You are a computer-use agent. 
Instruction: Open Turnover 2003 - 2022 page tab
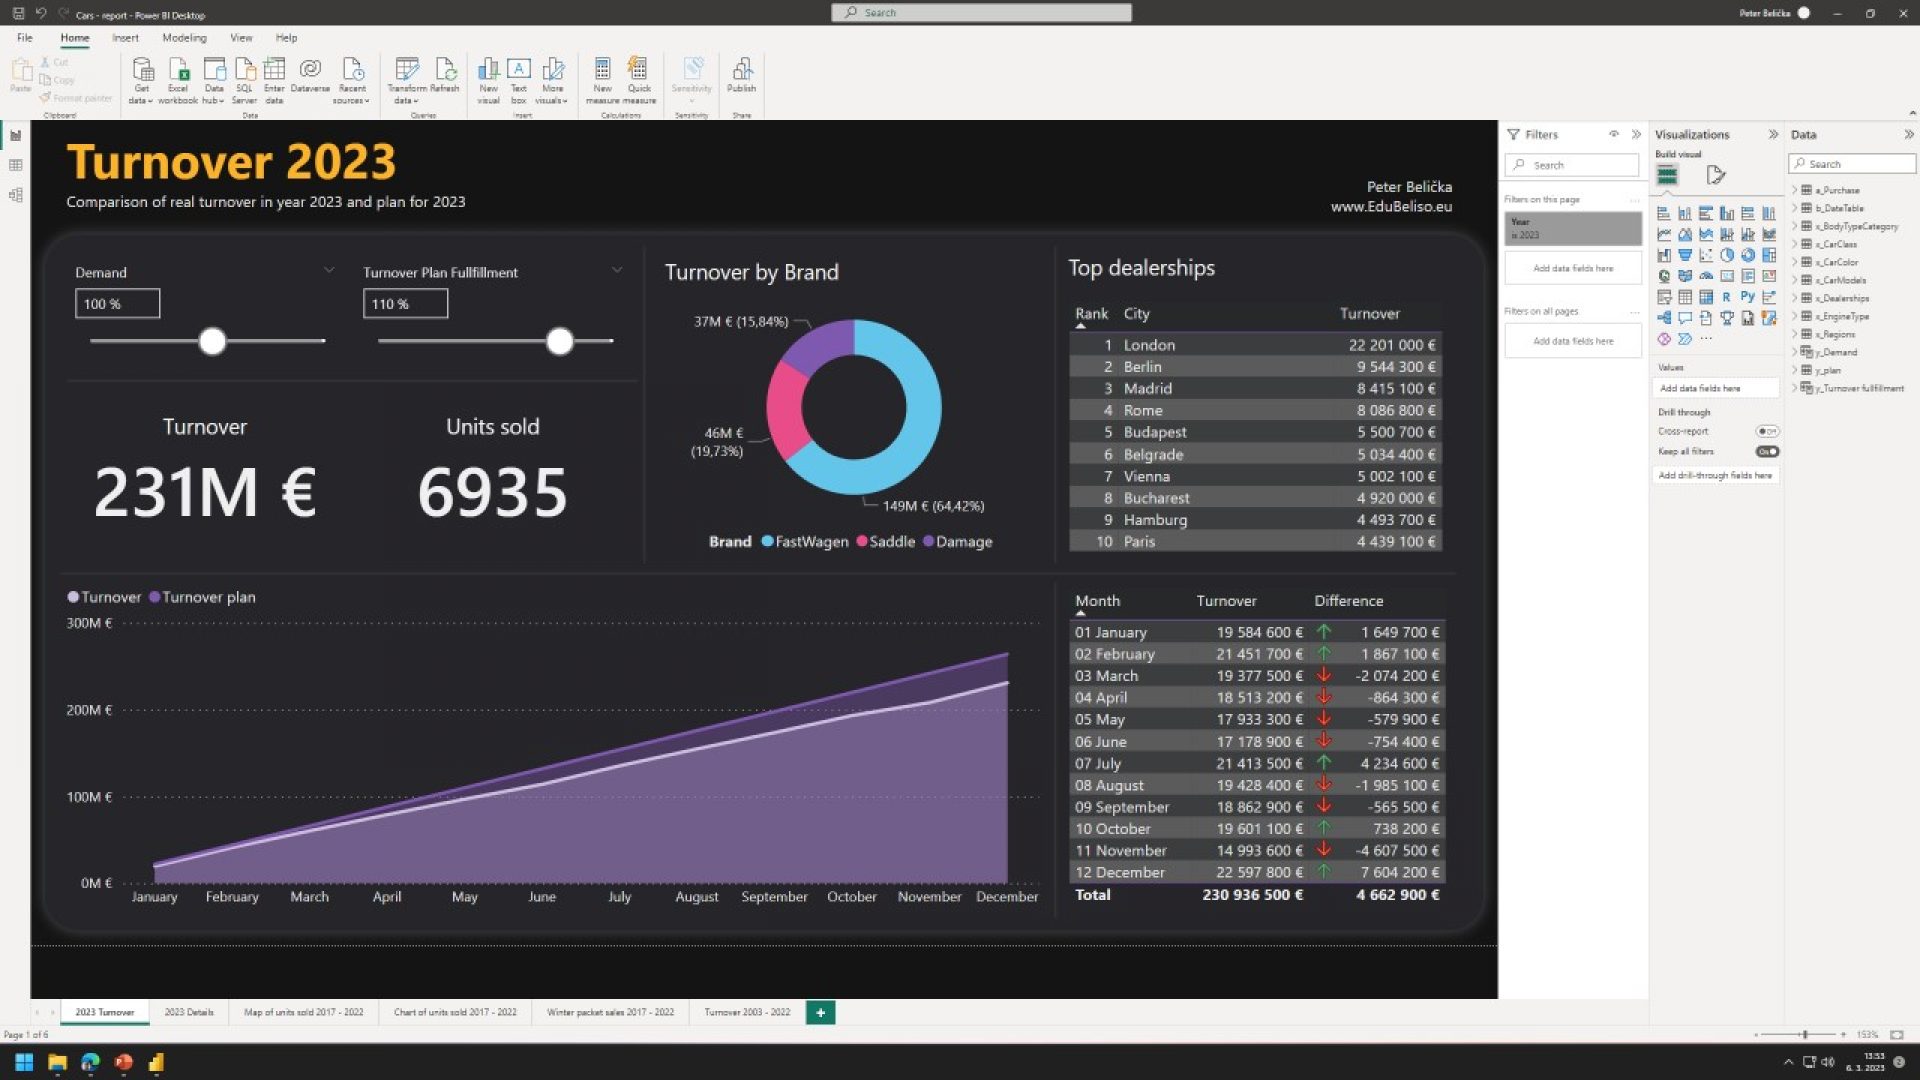pyautogui.click(x=747, y=1012)
